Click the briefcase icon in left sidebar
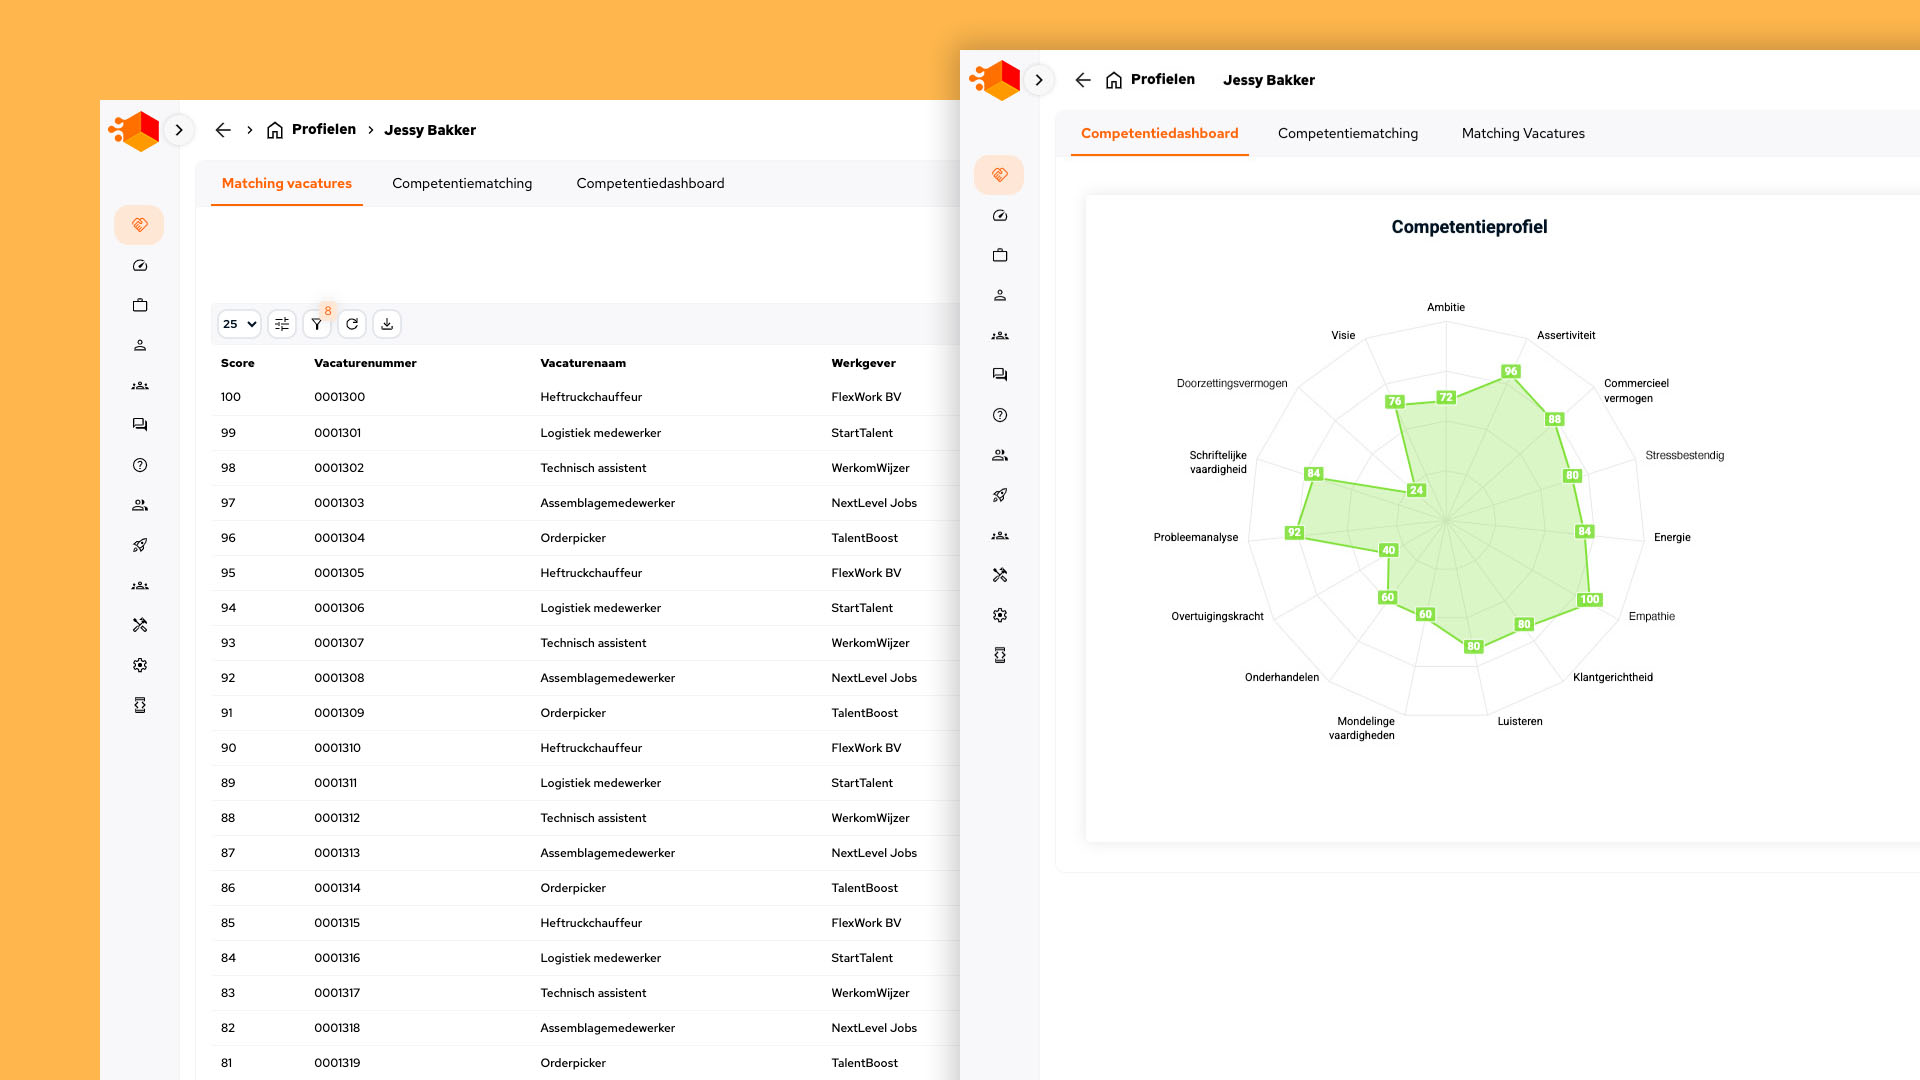The width and height of the screenshot is (1920, 1080). pyautogui.click(x=140, y=305)
